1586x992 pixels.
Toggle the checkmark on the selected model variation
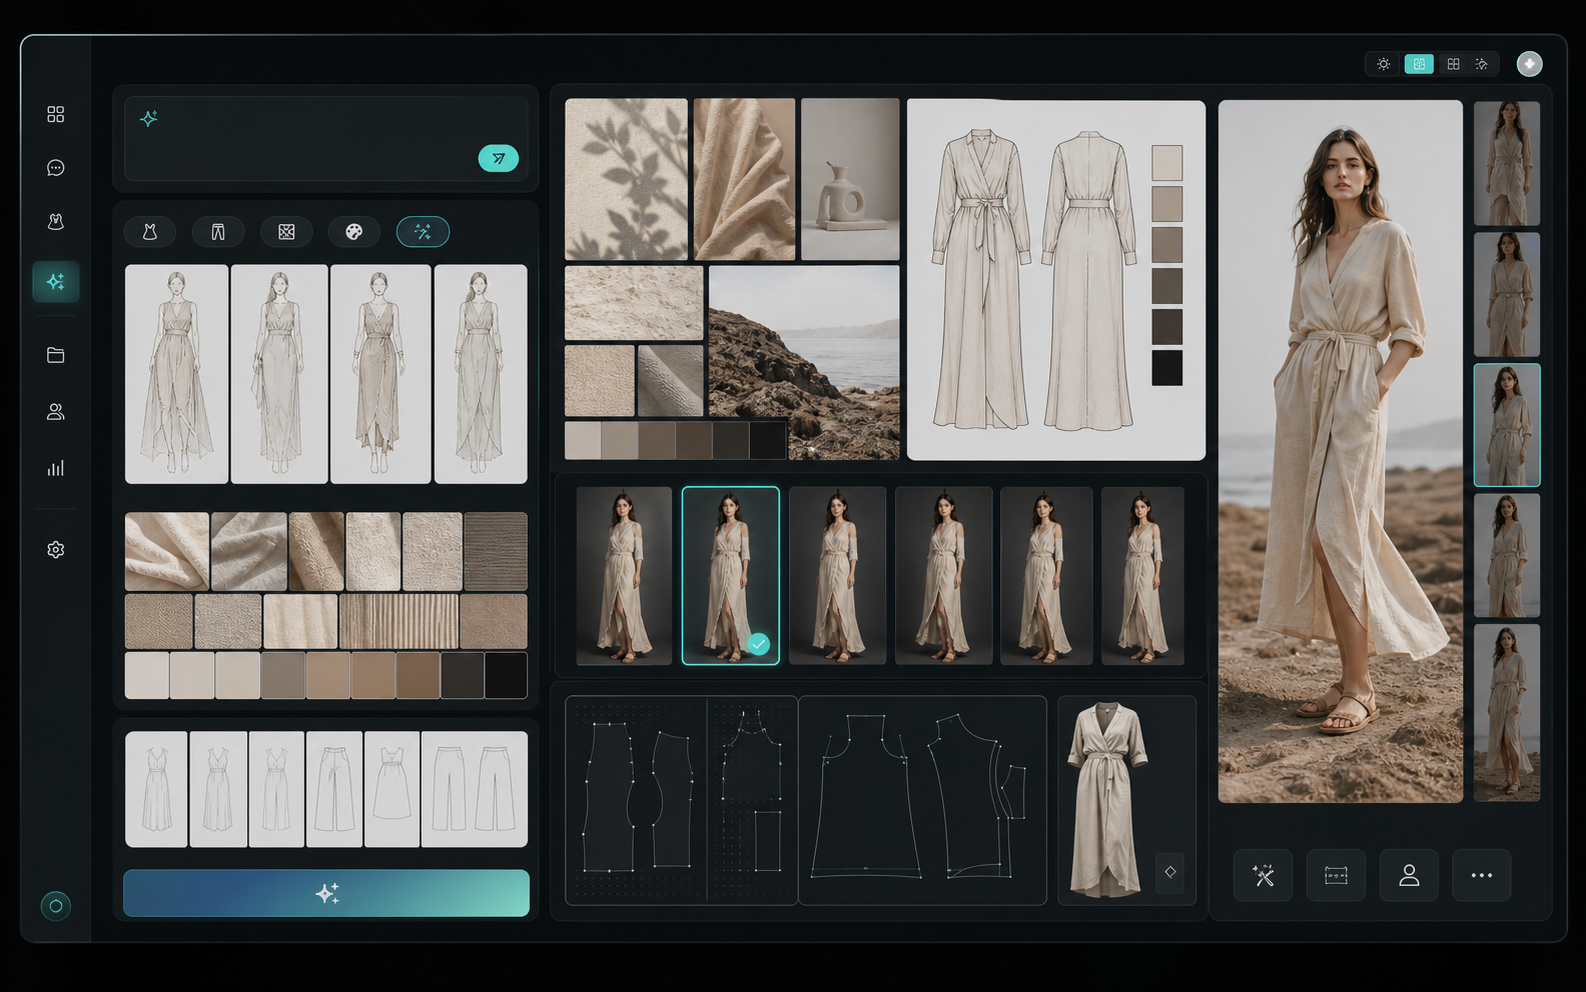[759, 644]
